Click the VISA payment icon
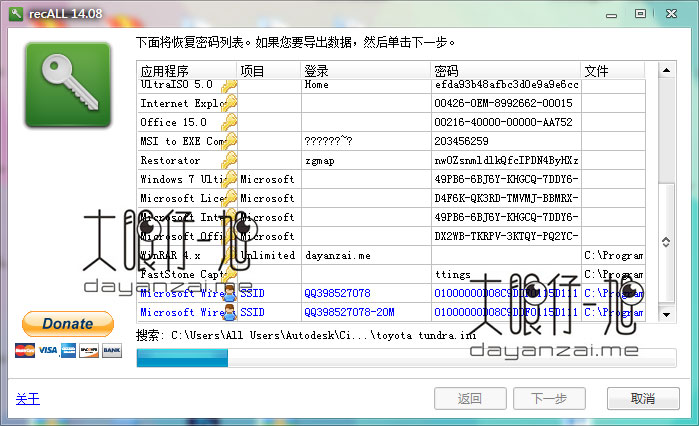The height and width of the screenshot is (426, 699). 47,350
